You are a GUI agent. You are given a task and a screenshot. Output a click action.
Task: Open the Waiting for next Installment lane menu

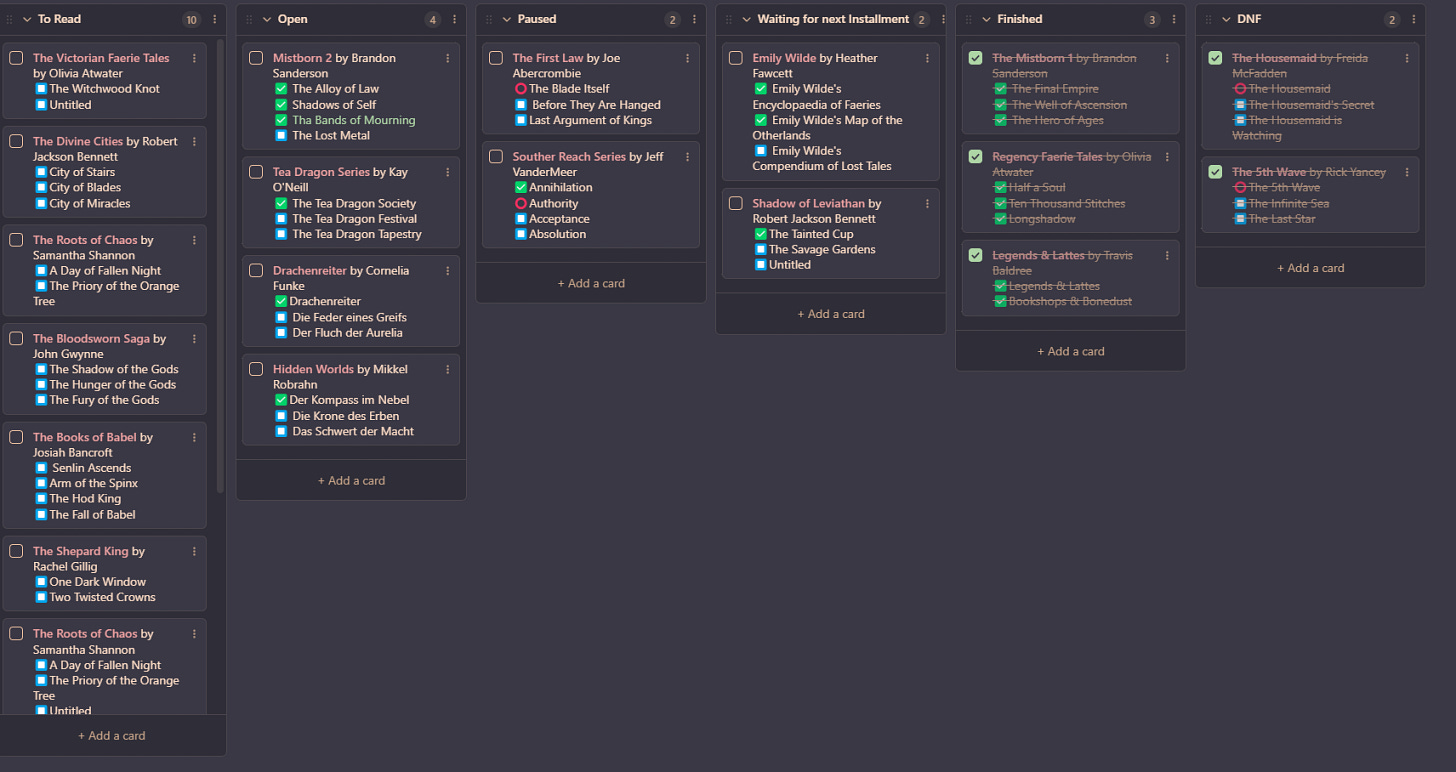pos(943,19)
